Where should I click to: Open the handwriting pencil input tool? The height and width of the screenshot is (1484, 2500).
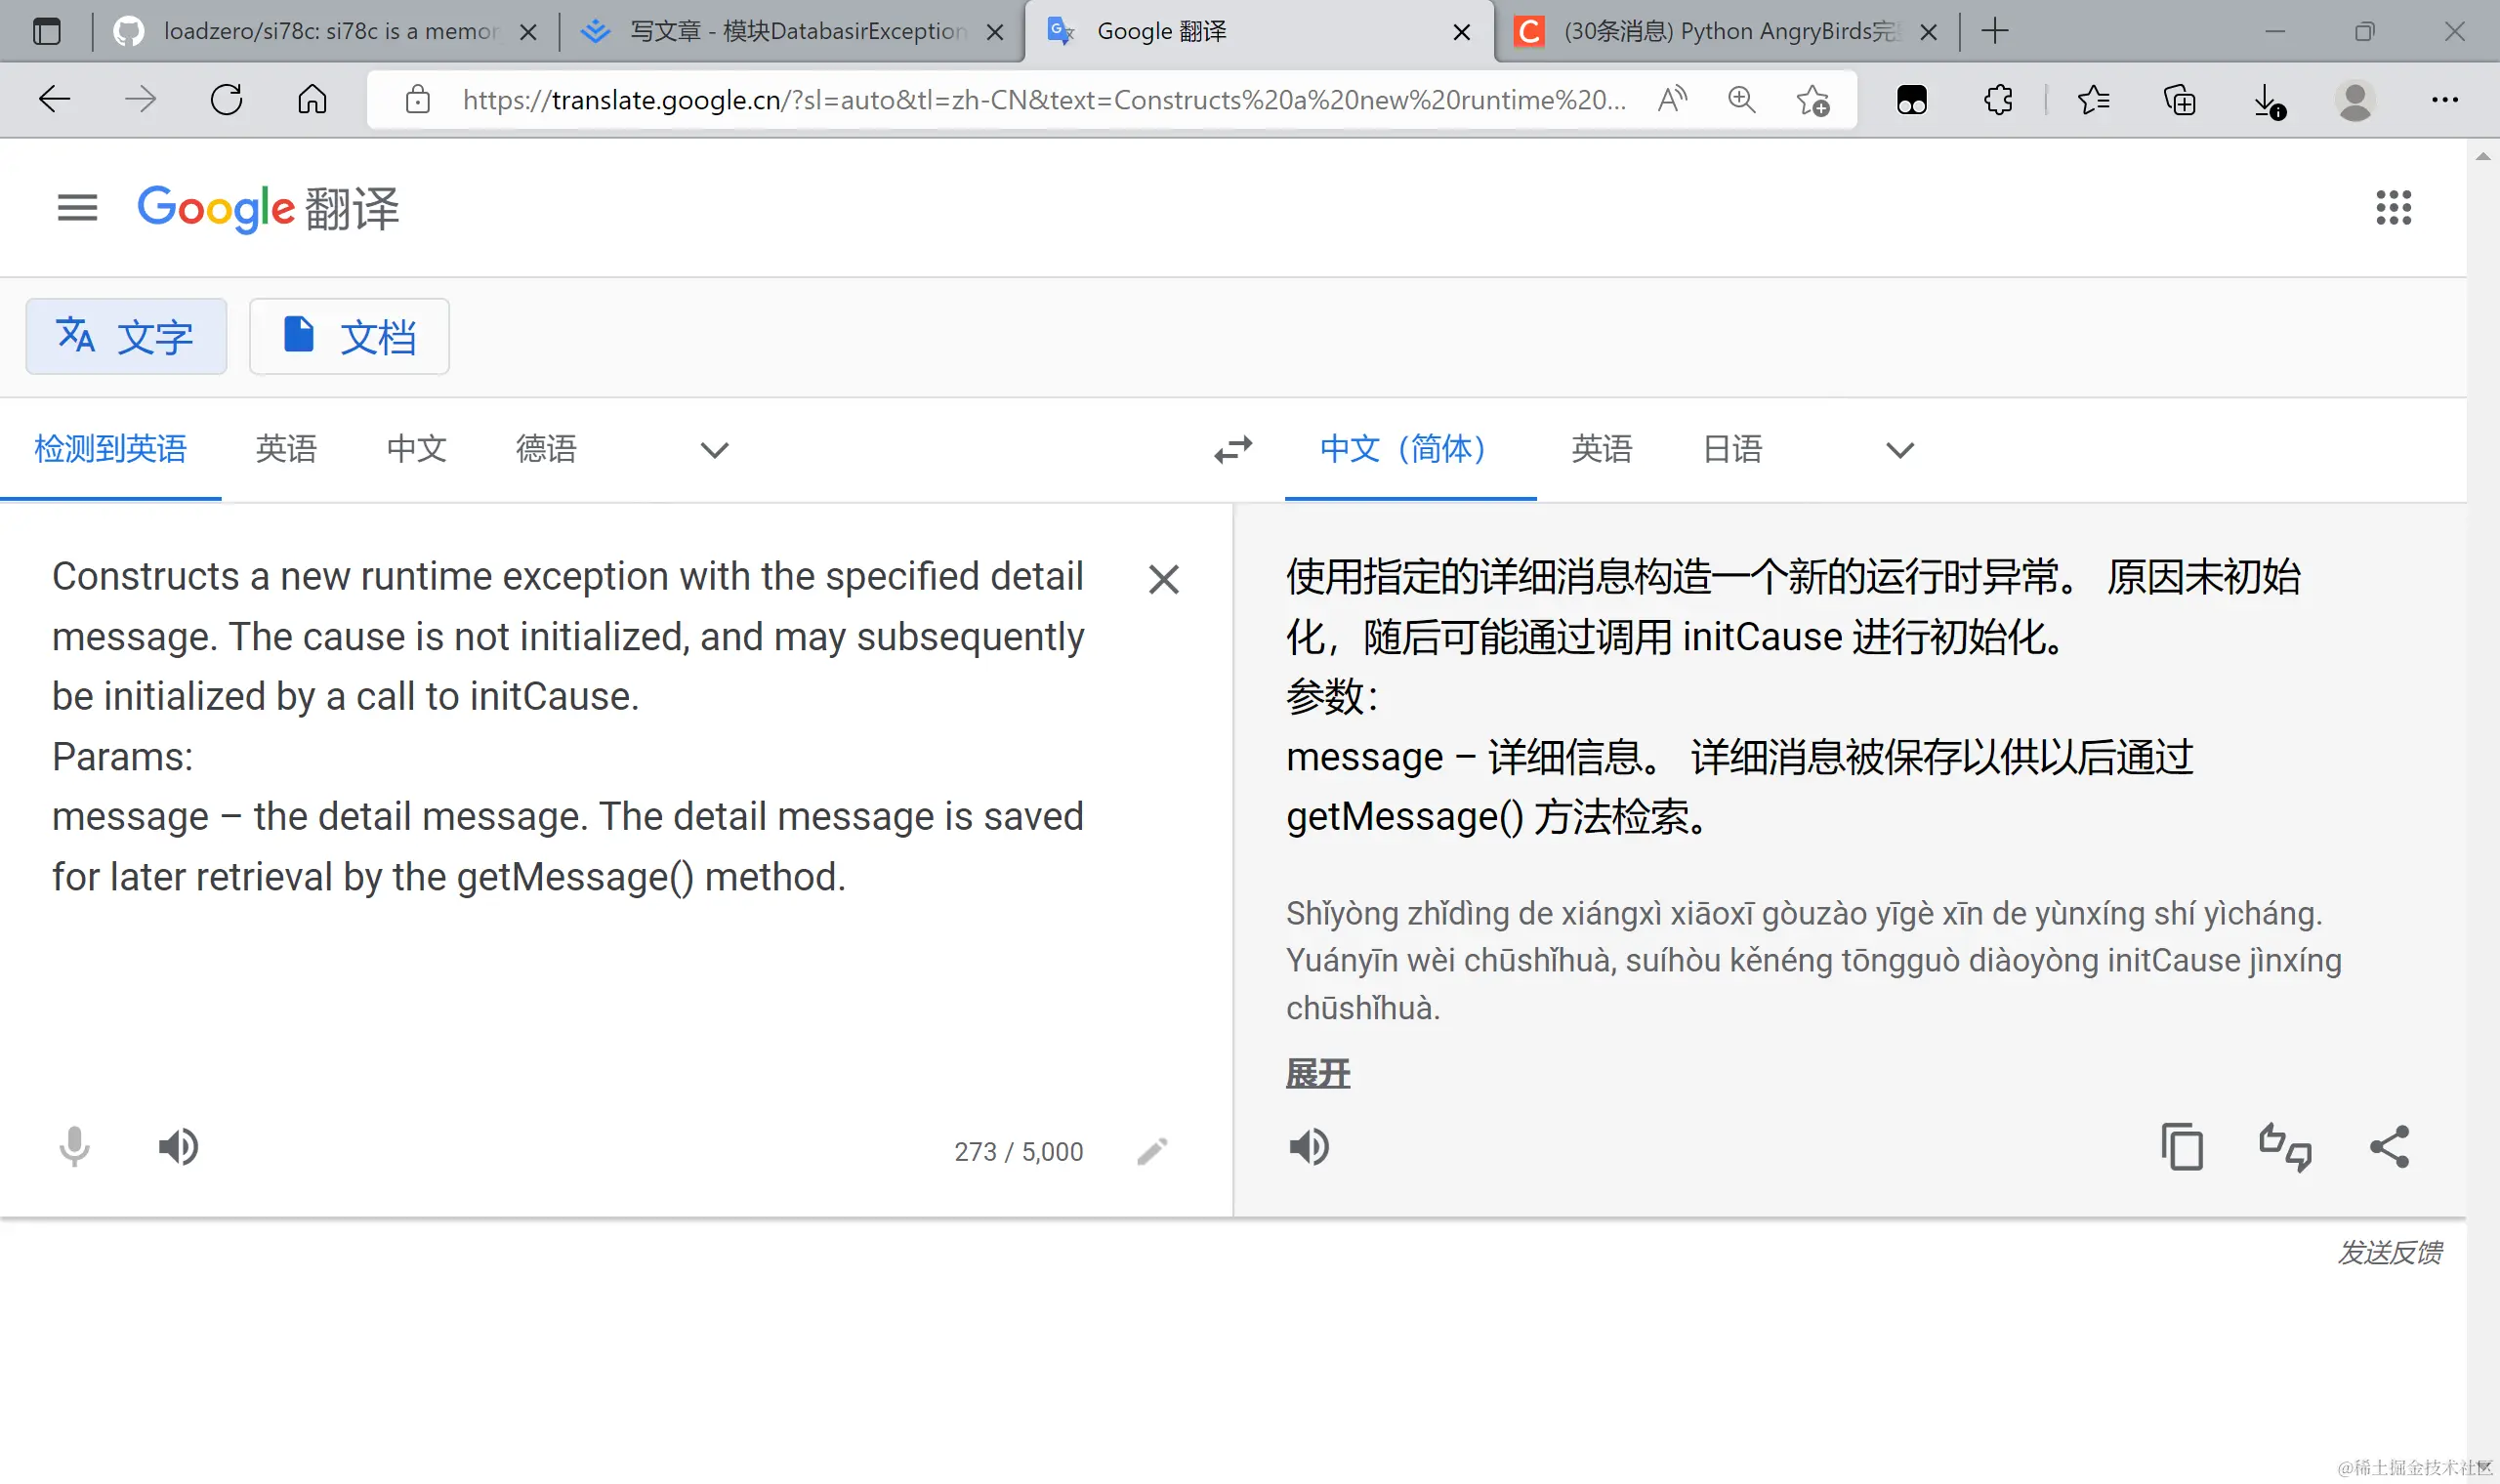(1152, 1151)
